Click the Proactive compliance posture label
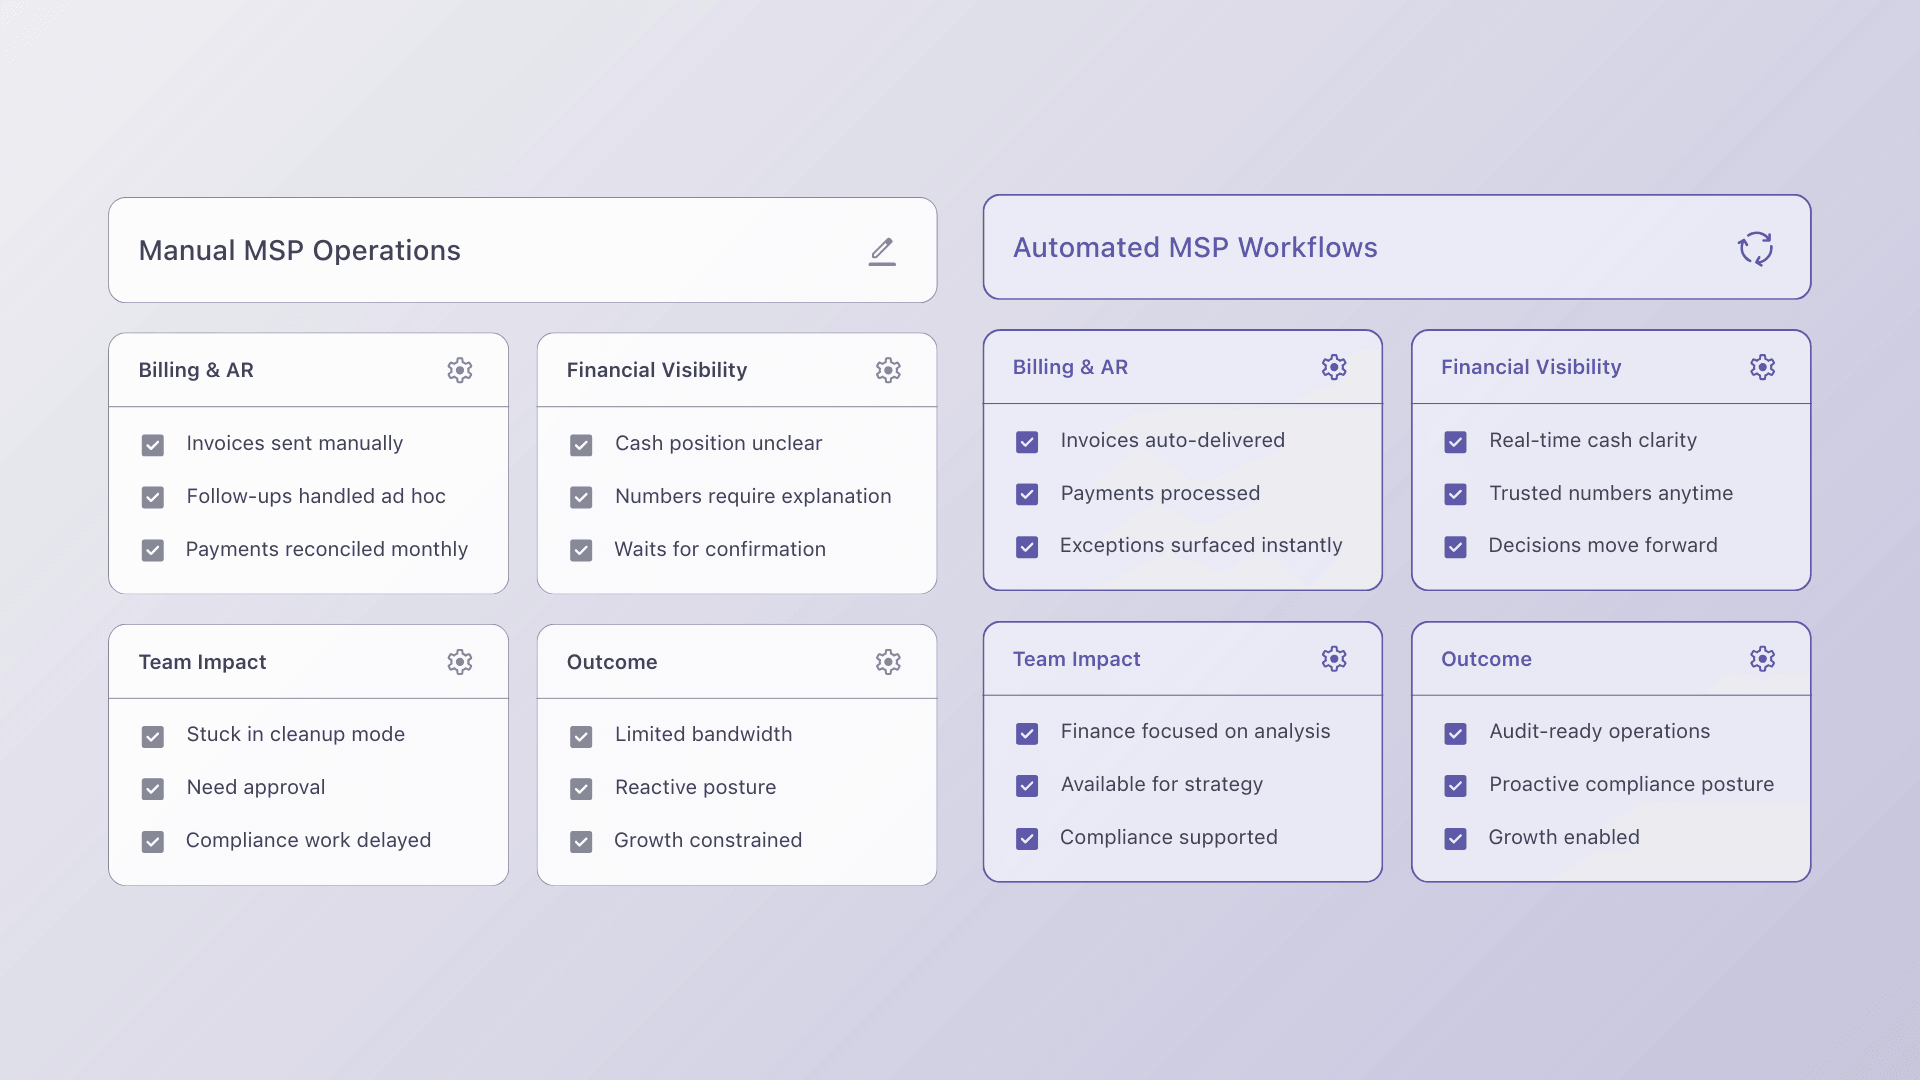This screenshot has height=1080, width=1920. click(1631, 784)
